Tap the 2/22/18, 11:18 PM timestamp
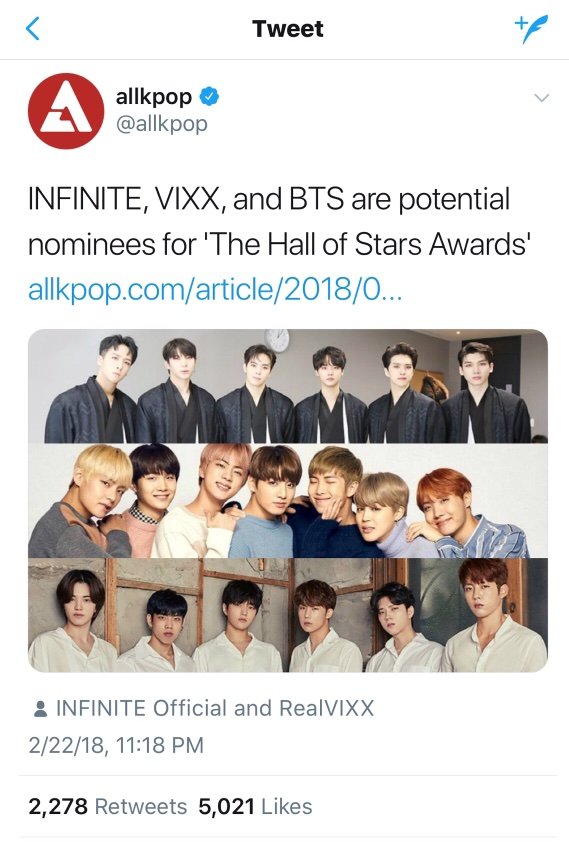The height and width of the screenshot is (849, 569). [116, 745]
